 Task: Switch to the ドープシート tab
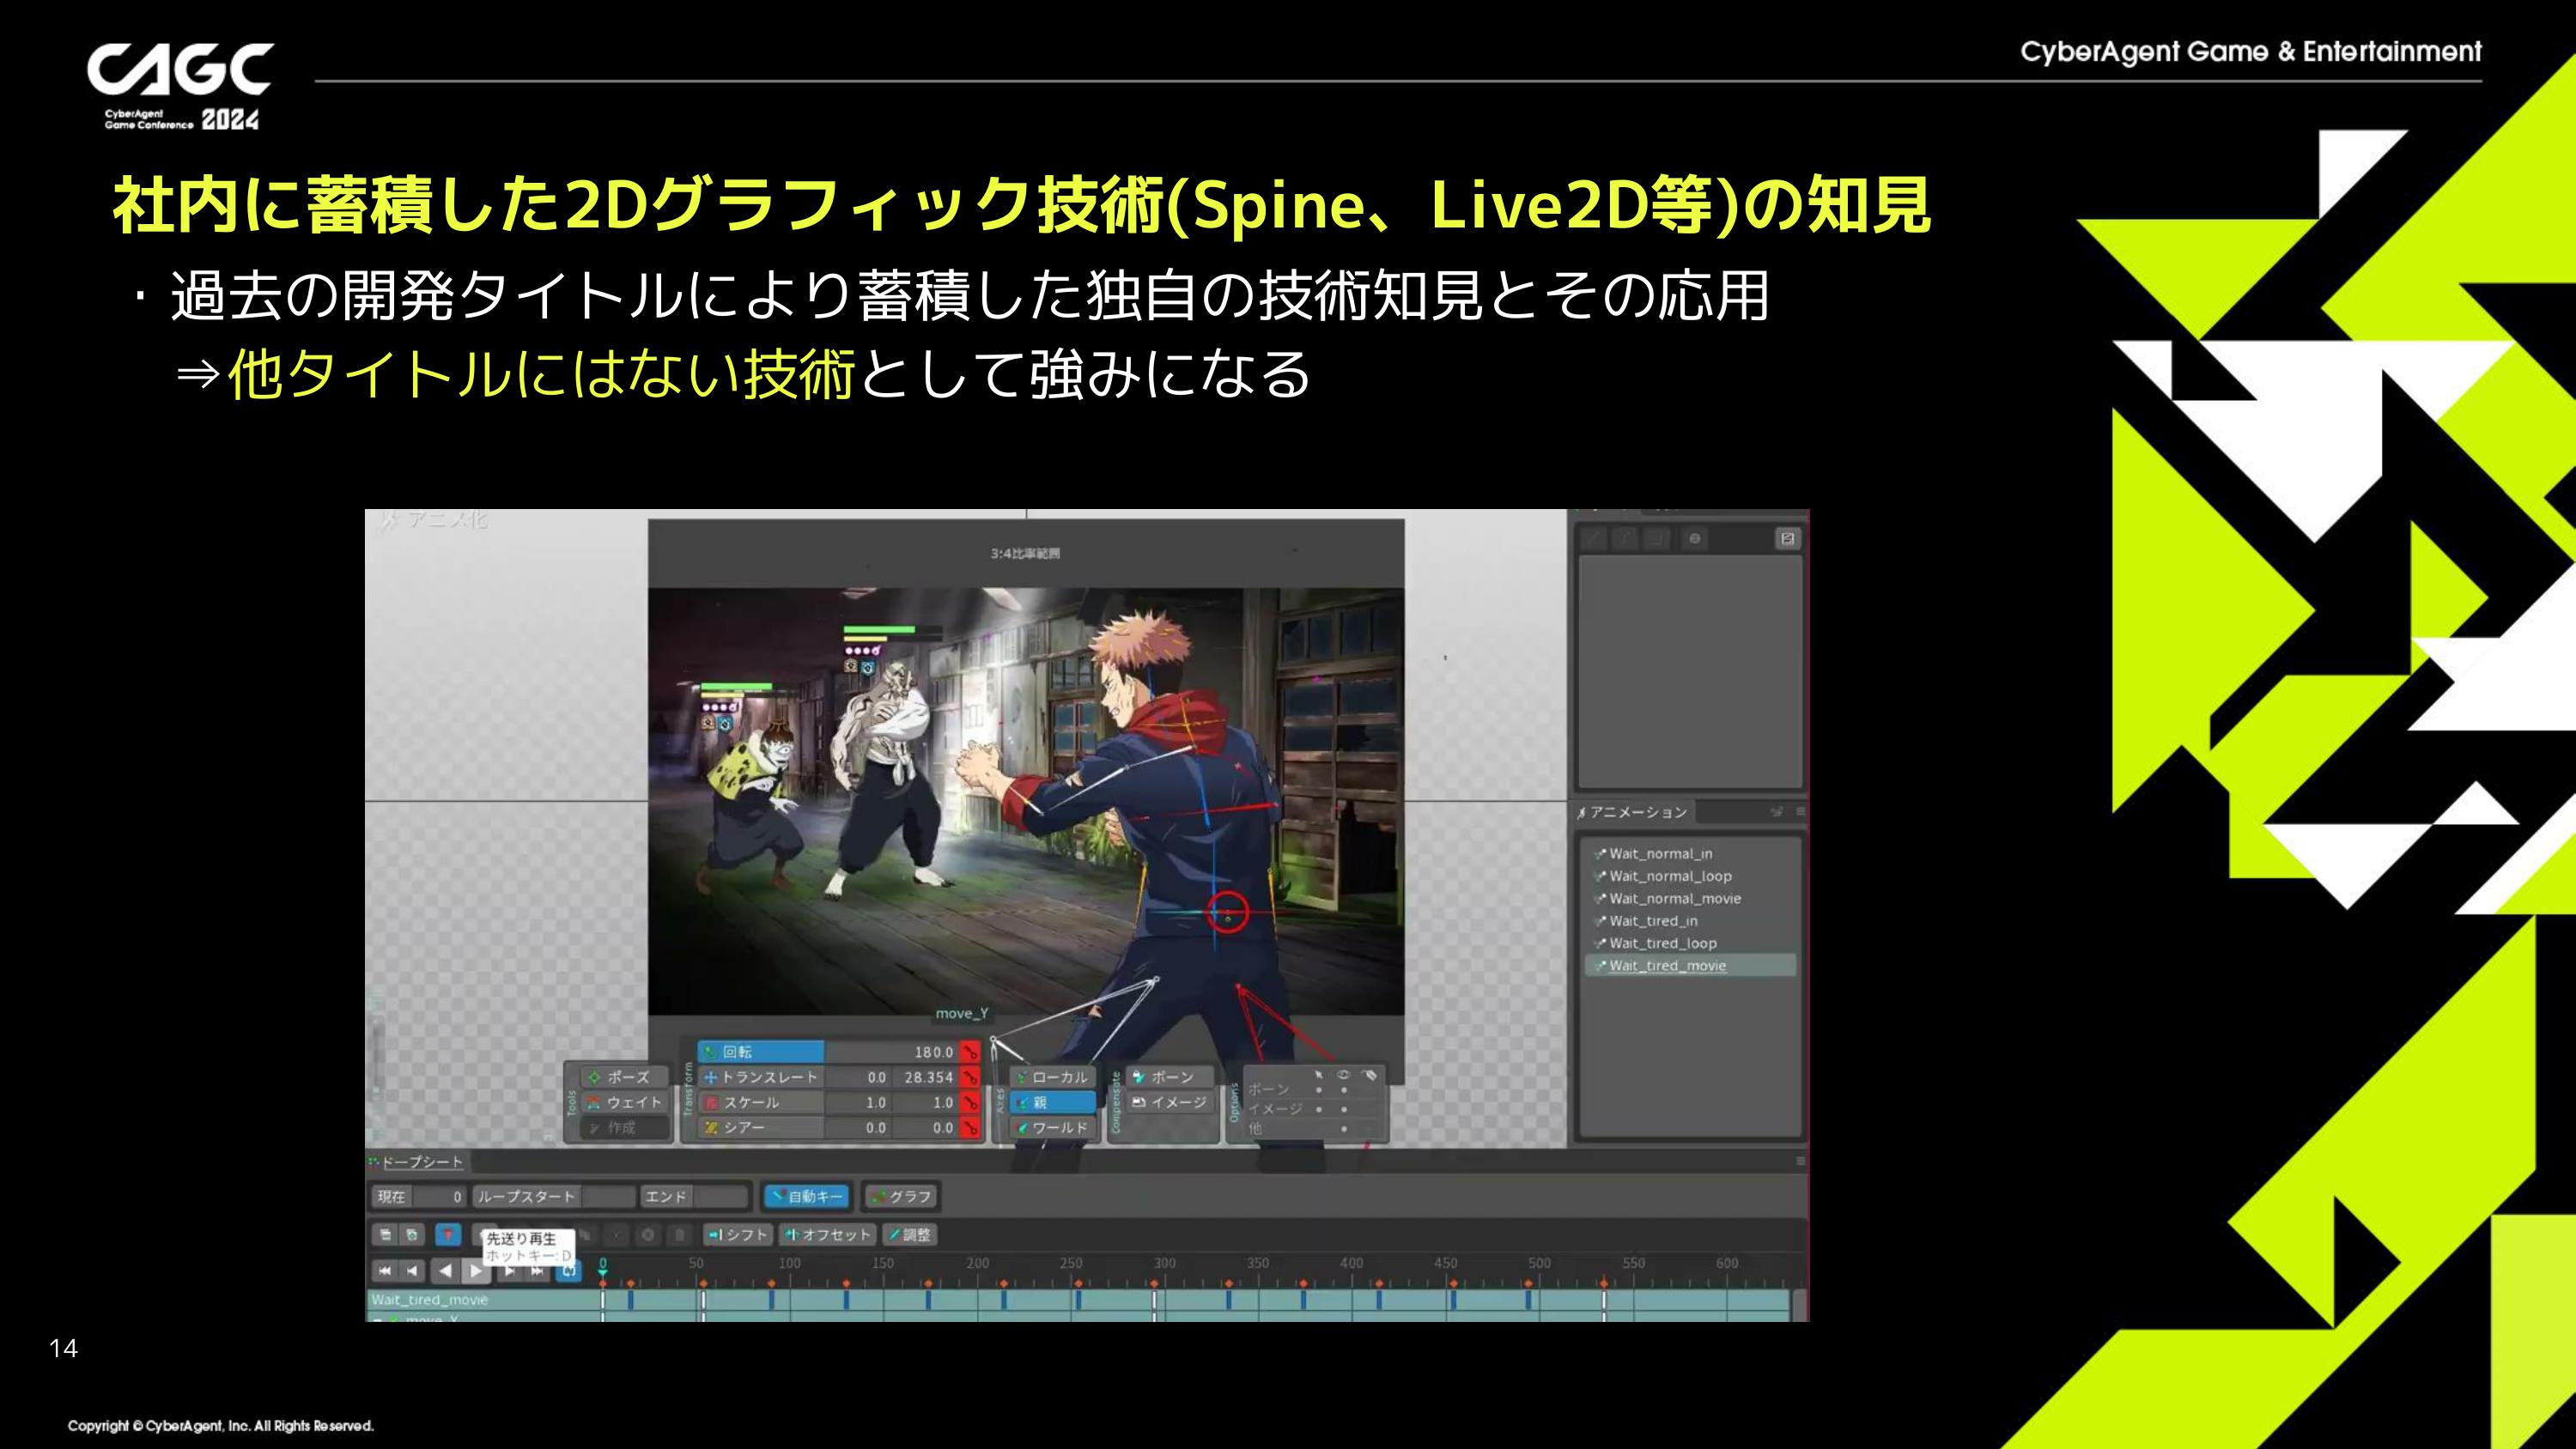click(x=419, y=1162)
